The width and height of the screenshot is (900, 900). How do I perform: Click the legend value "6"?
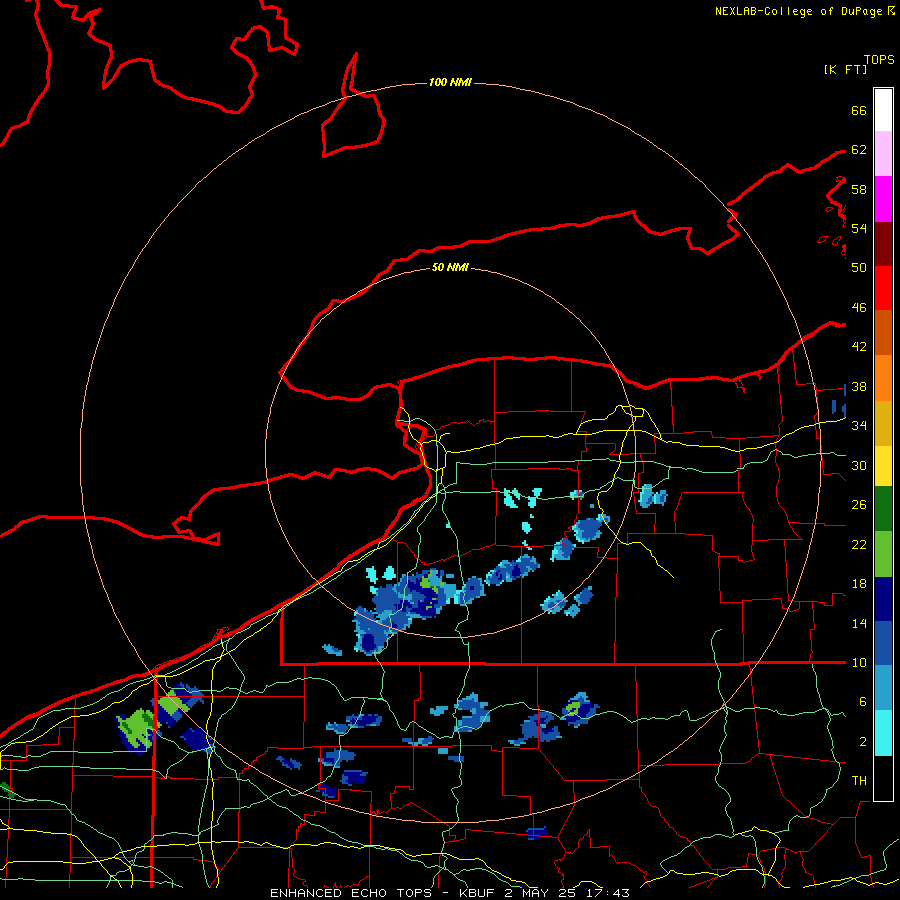point(862,702)
